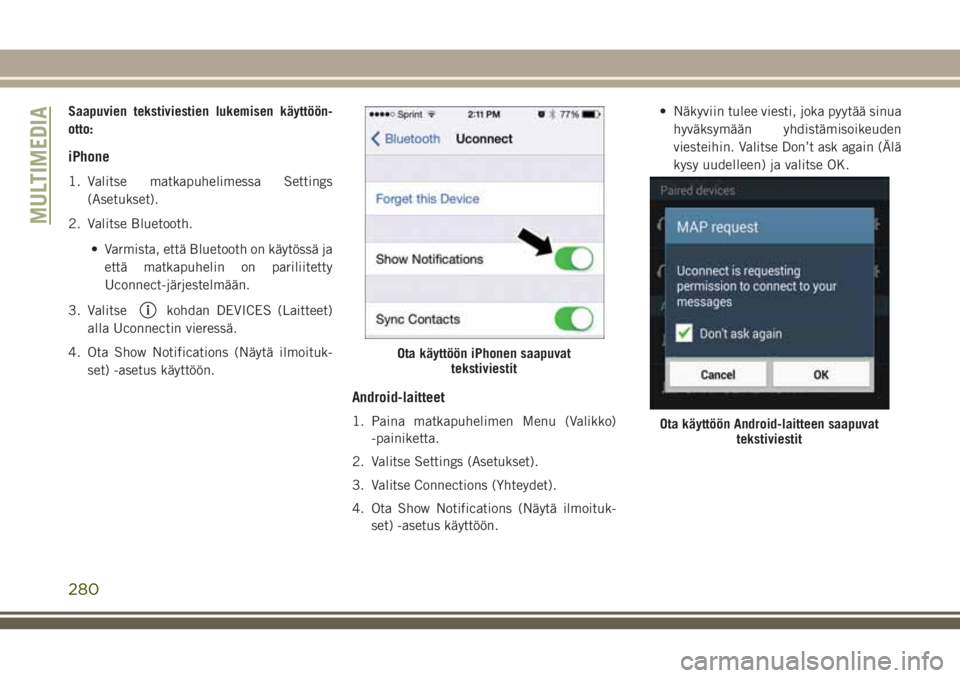Click the info icon next to Valitse
Viewport: 960px width, 678px height.
[148, 311]
